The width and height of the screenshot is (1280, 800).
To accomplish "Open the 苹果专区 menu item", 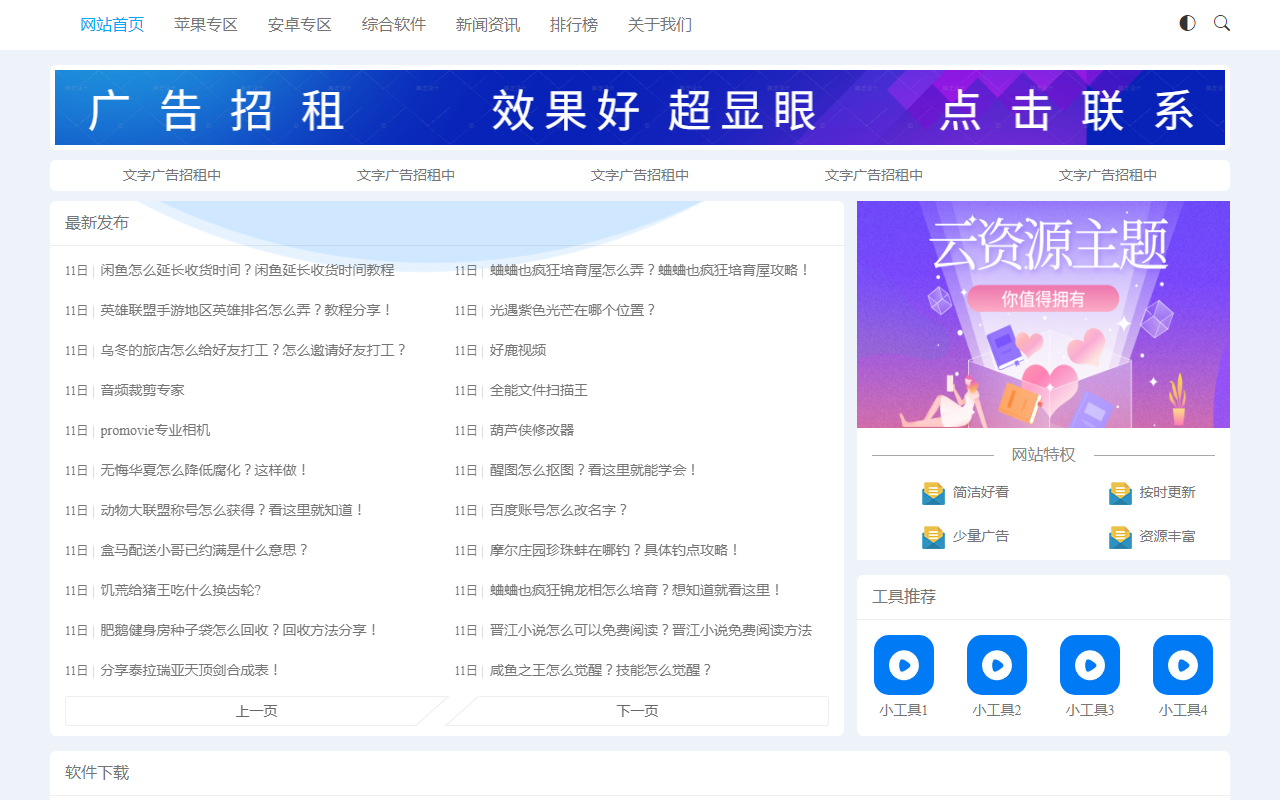I will tap(206, 25).
